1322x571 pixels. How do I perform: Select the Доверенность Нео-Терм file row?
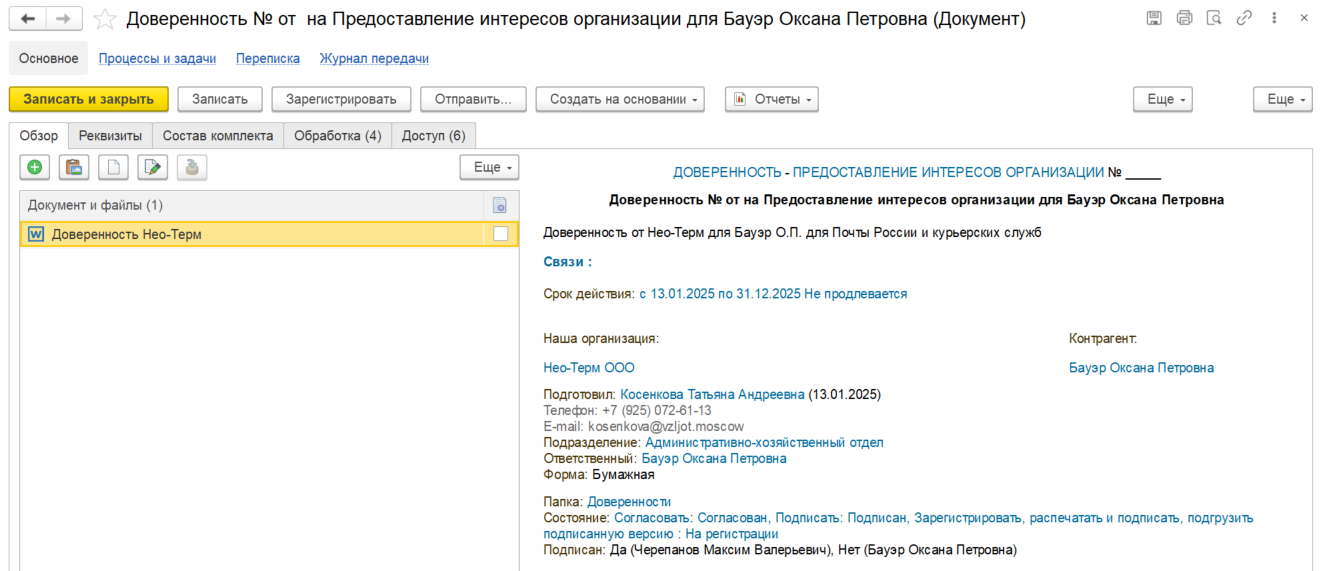267,234
